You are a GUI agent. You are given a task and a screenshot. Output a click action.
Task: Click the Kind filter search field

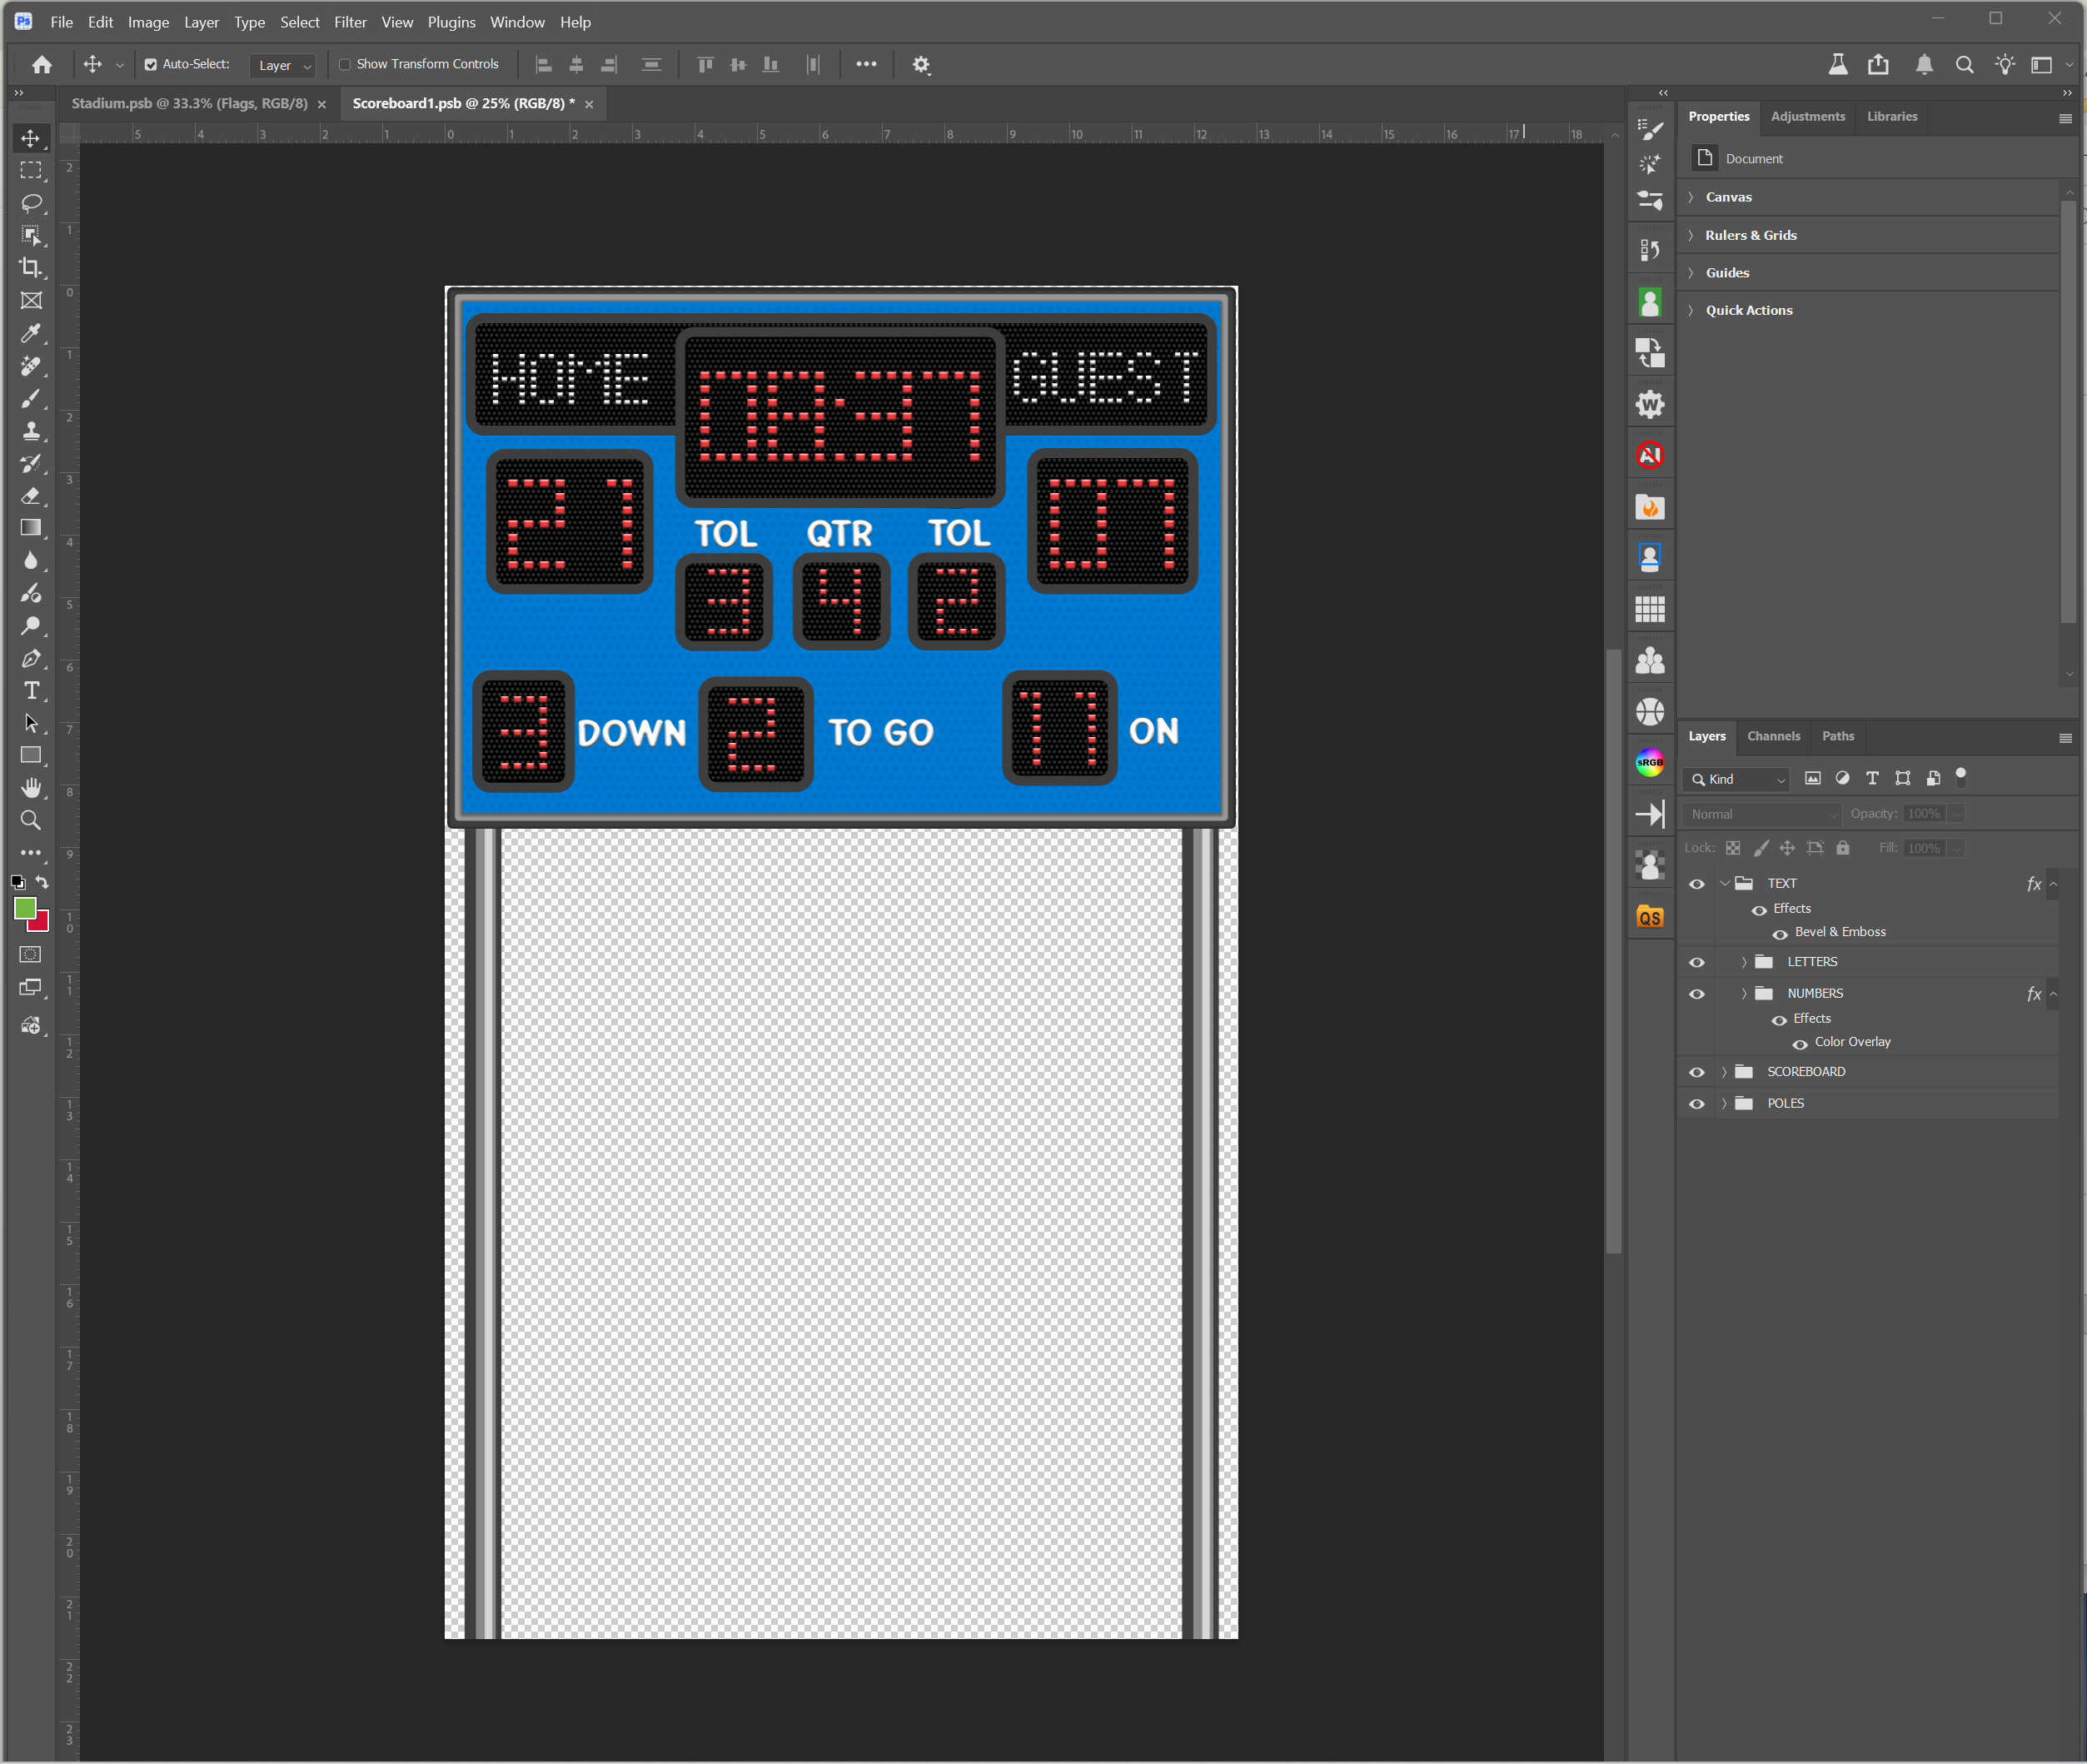(1735, 779)
